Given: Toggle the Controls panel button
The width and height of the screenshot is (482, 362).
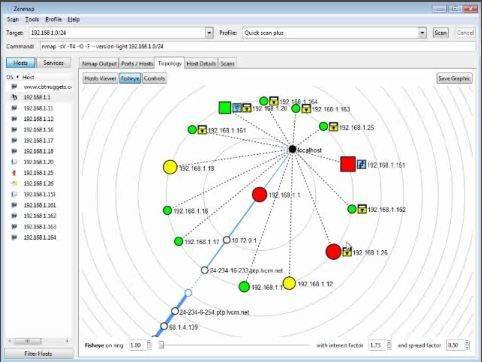Looking at the screenshot, I should [154, 79].
